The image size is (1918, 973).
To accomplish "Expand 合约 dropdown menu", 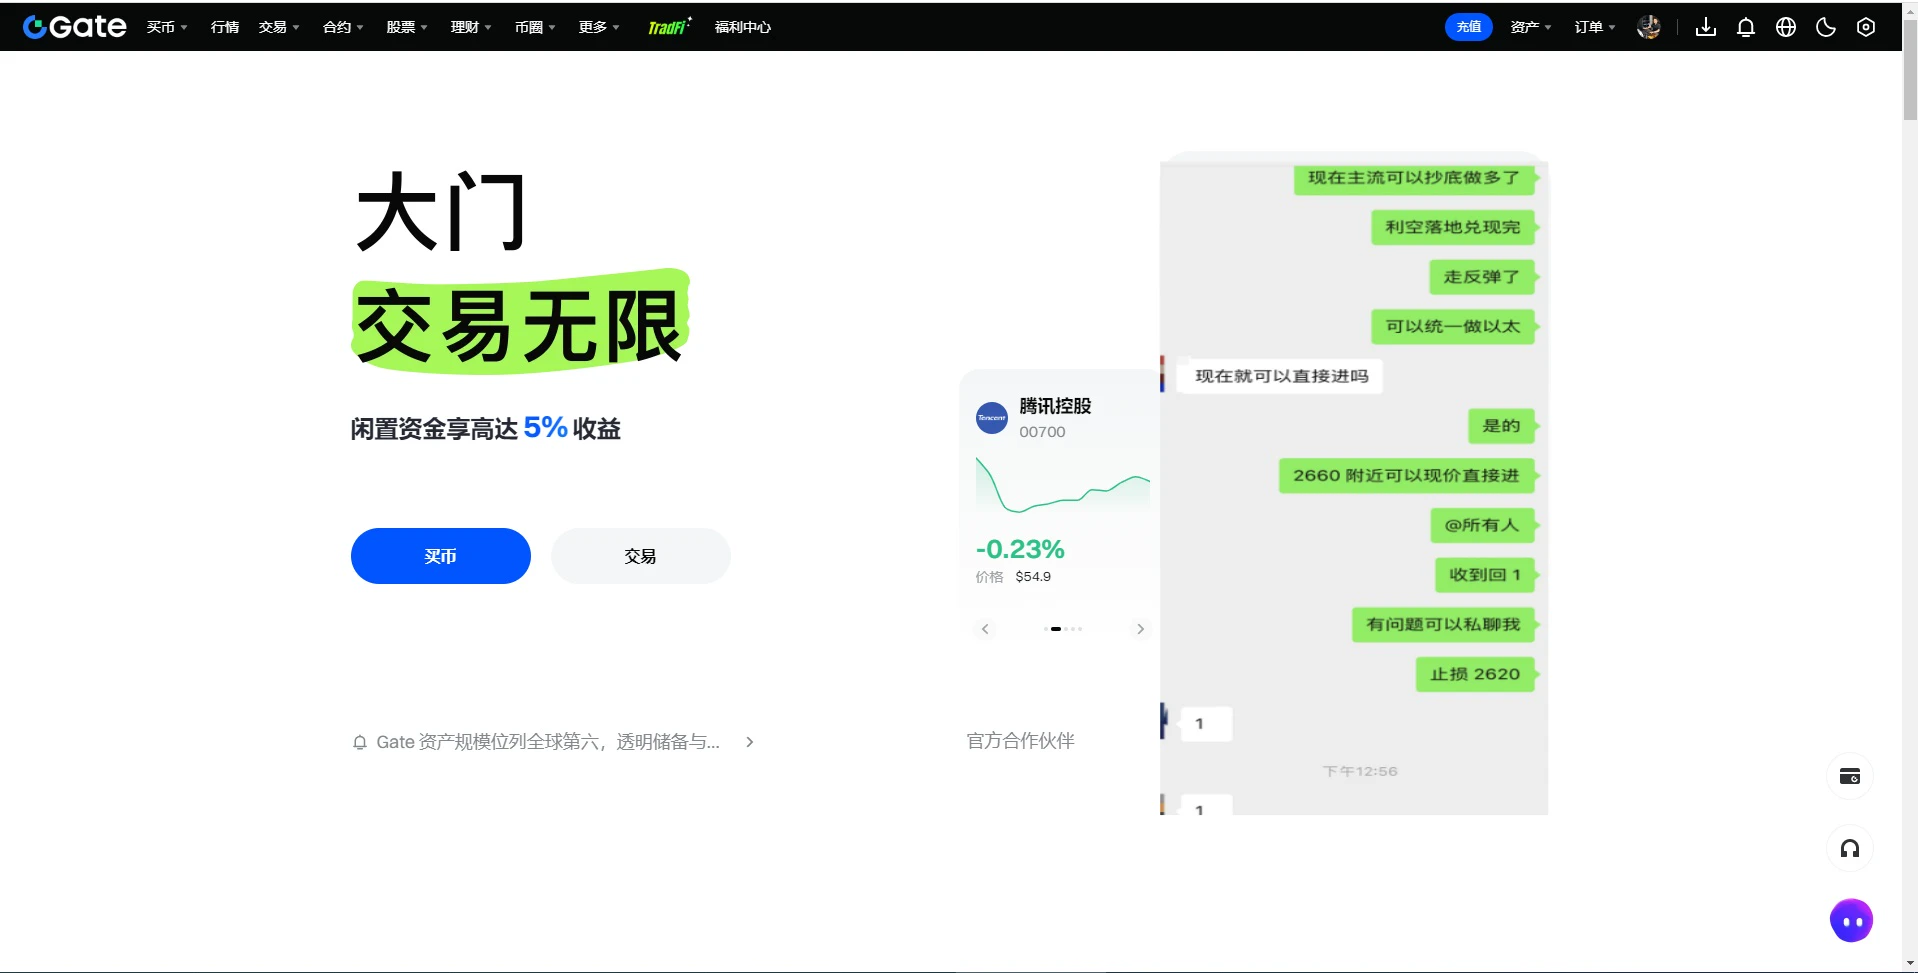I will tap(343, 27).
